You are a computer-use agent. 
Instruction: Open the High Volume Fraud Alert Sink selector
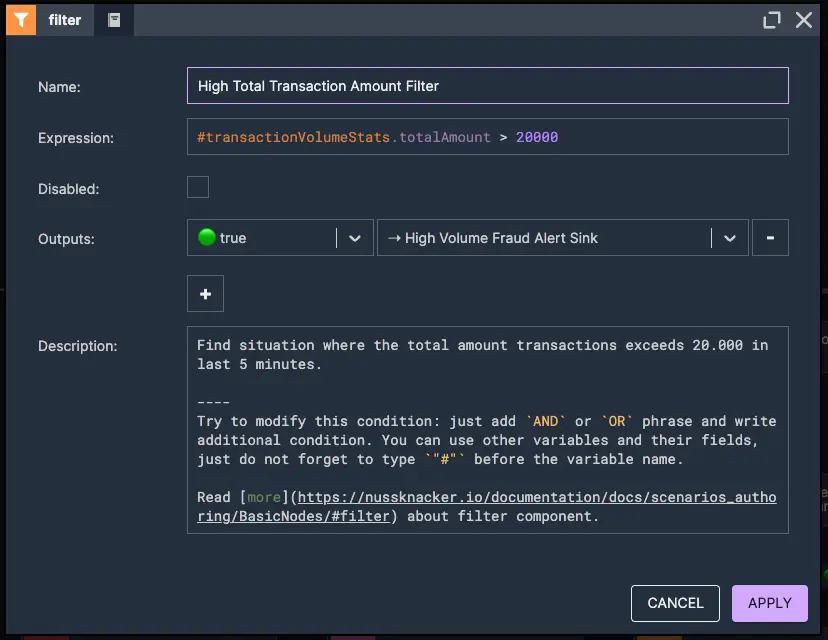(x=562, y=238)
